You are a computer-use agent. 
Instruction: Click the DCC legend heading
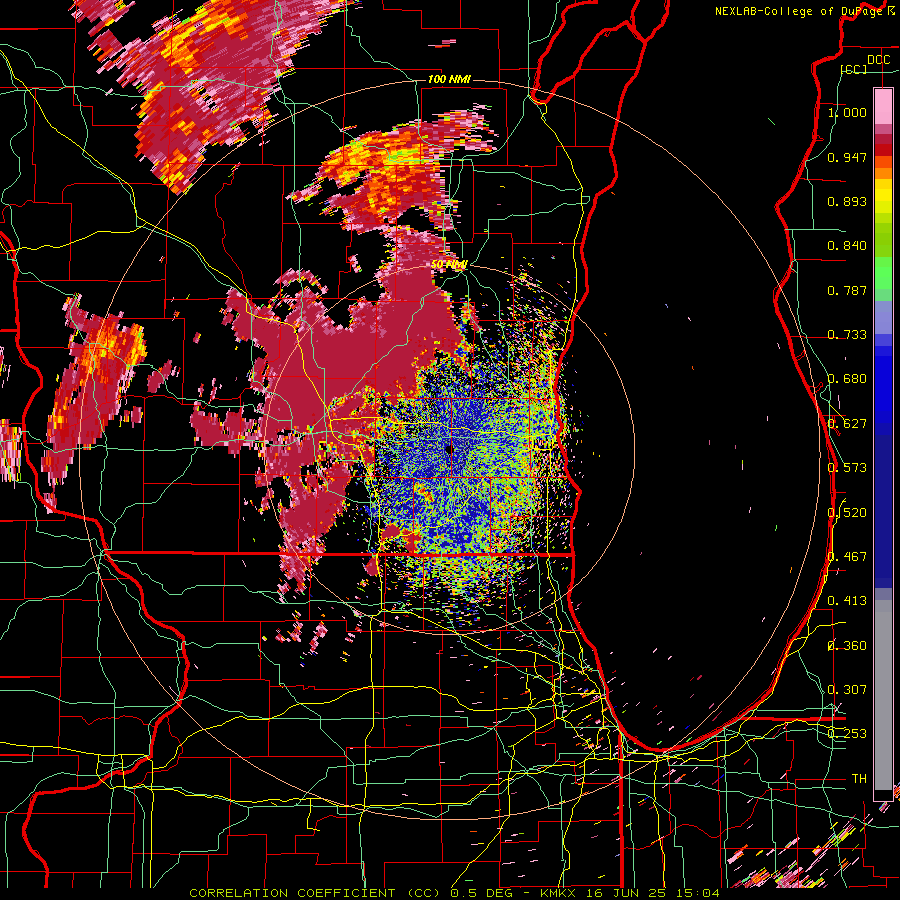click(x=878, y=60)
